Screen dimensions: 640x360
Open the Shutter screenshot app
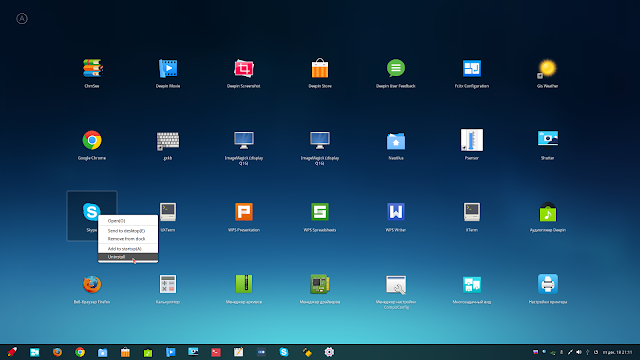click(547, 140)
